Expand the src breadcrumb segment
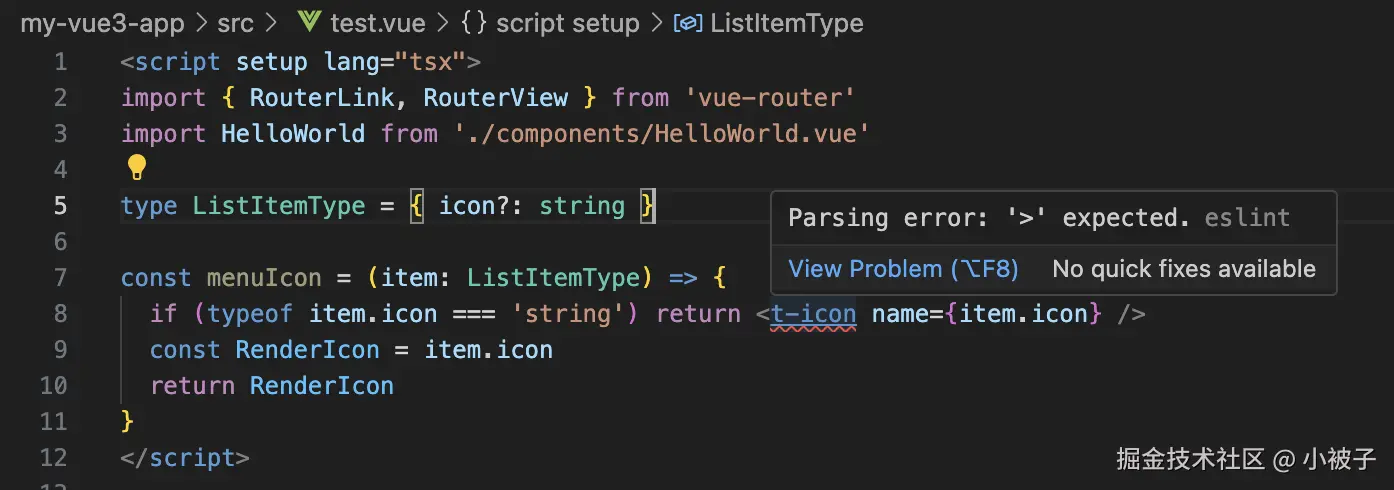The image size is (1394, 490). (236, 23)
